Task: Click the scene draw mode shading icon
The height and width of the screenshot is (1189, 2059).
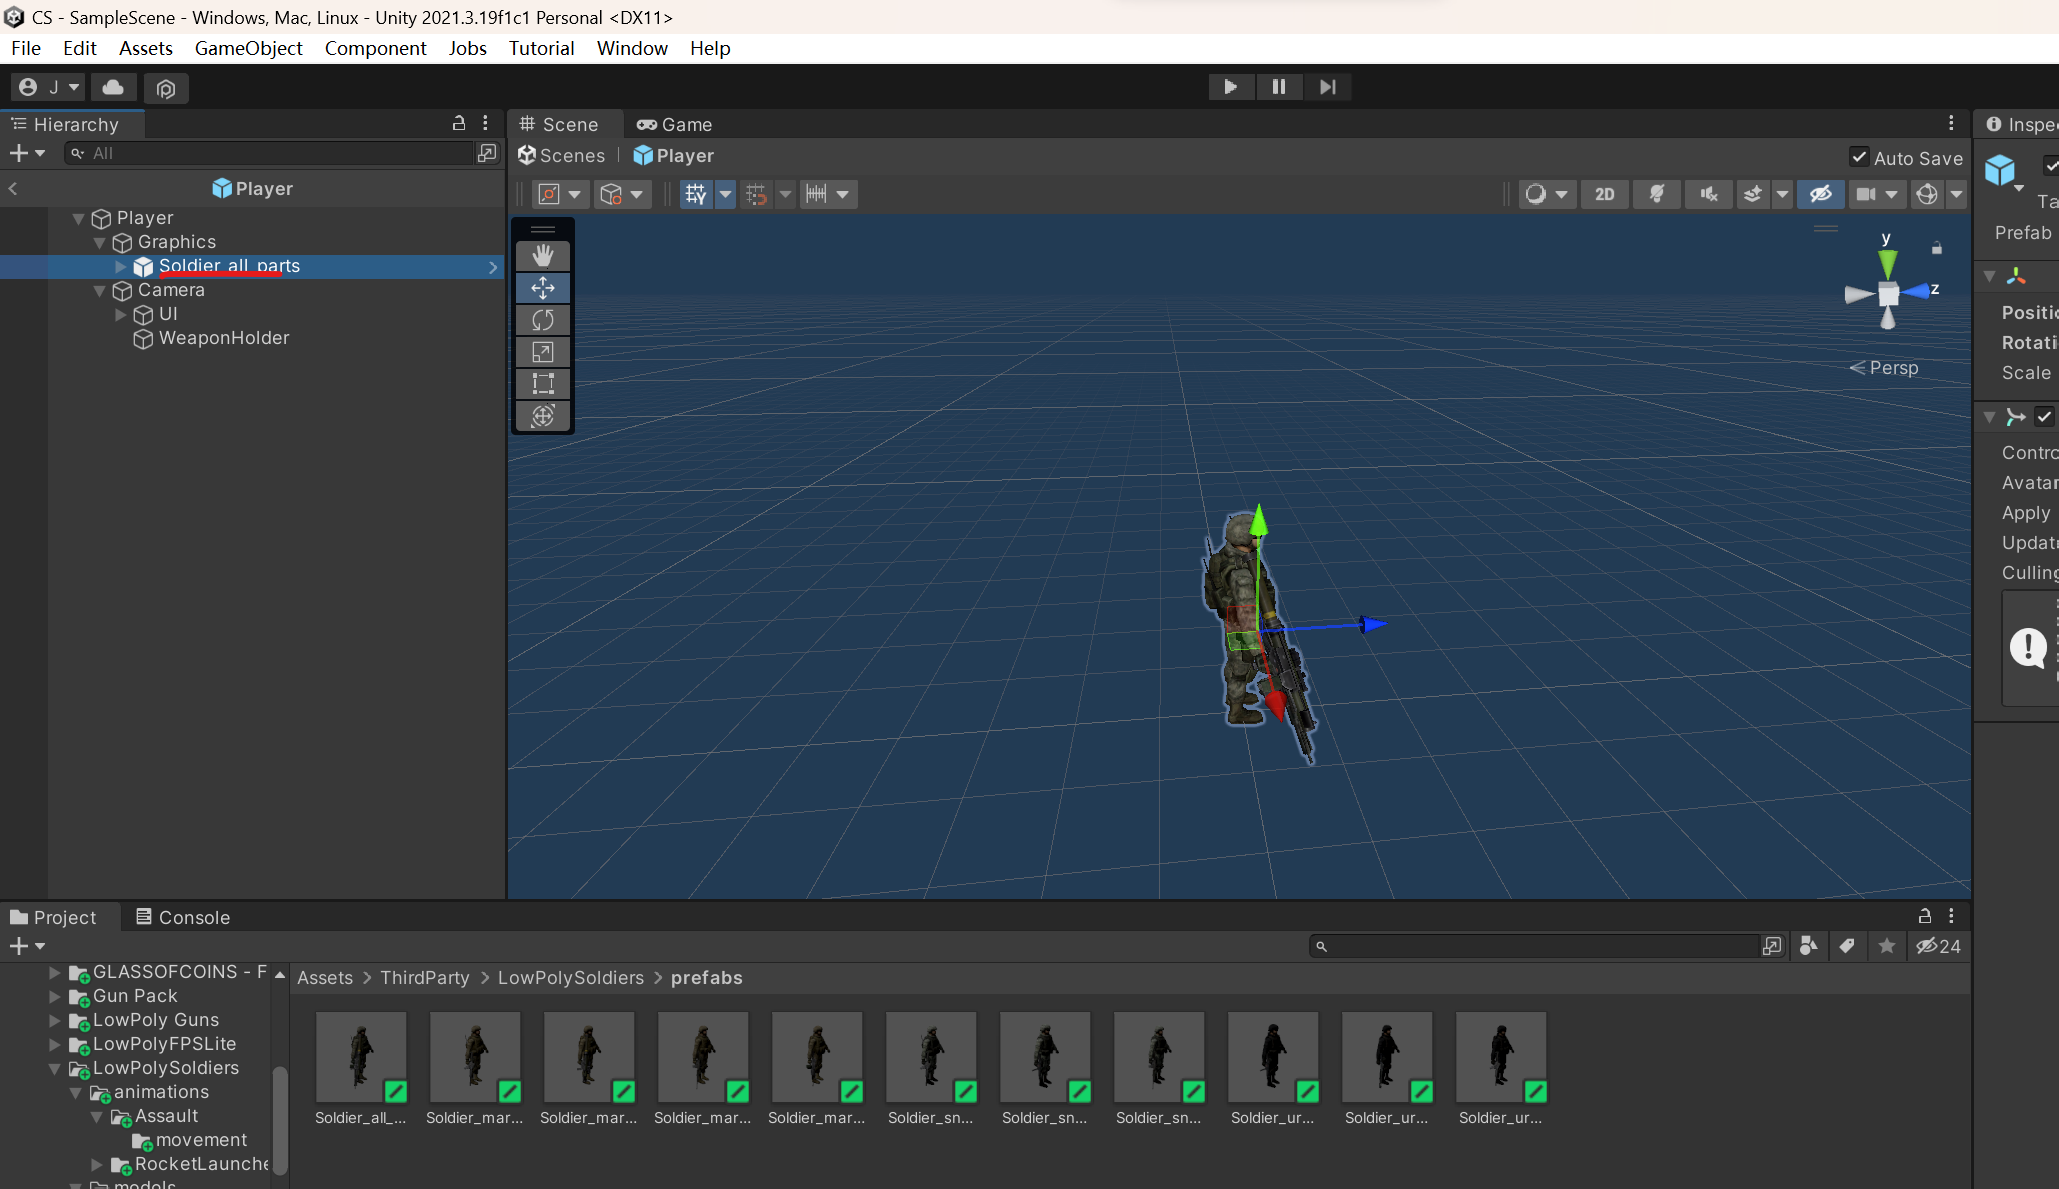Action: [1535, 194]
